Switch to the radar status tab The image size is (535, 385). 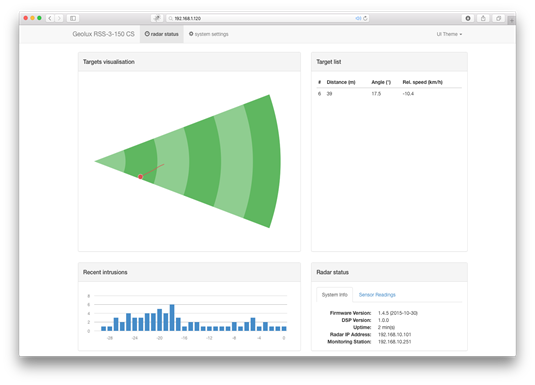(x=162, y=34)
